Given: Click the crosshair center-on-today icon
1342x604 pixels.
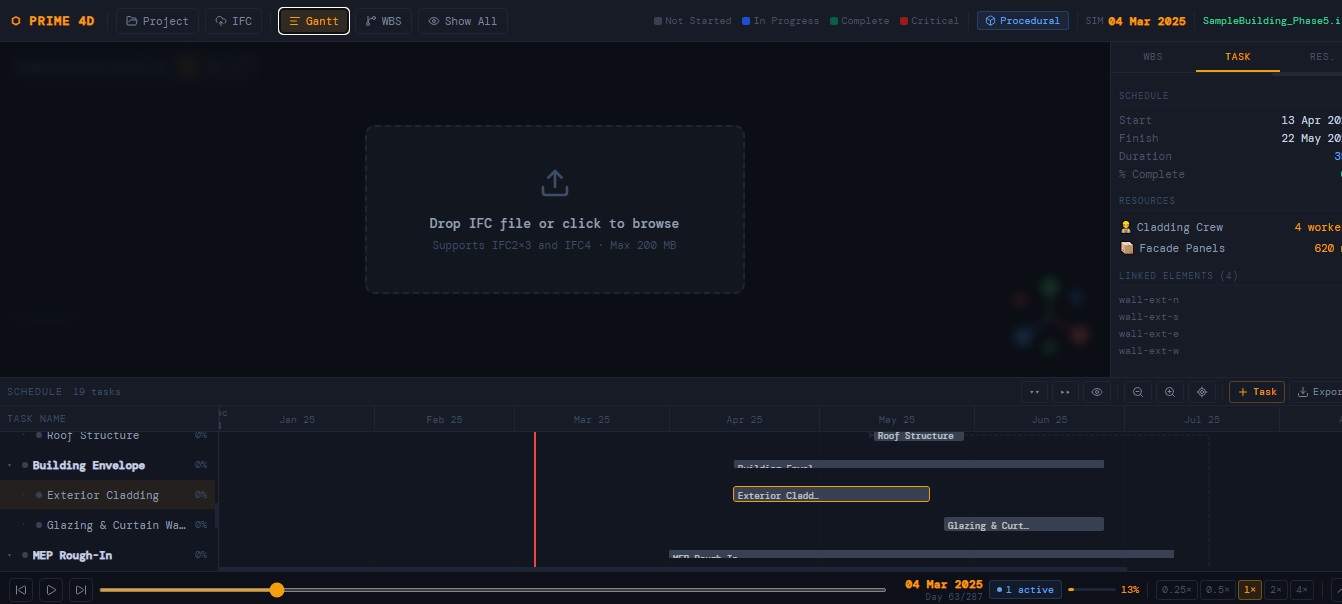Looking at the screenshot, I should [1202, 392].
